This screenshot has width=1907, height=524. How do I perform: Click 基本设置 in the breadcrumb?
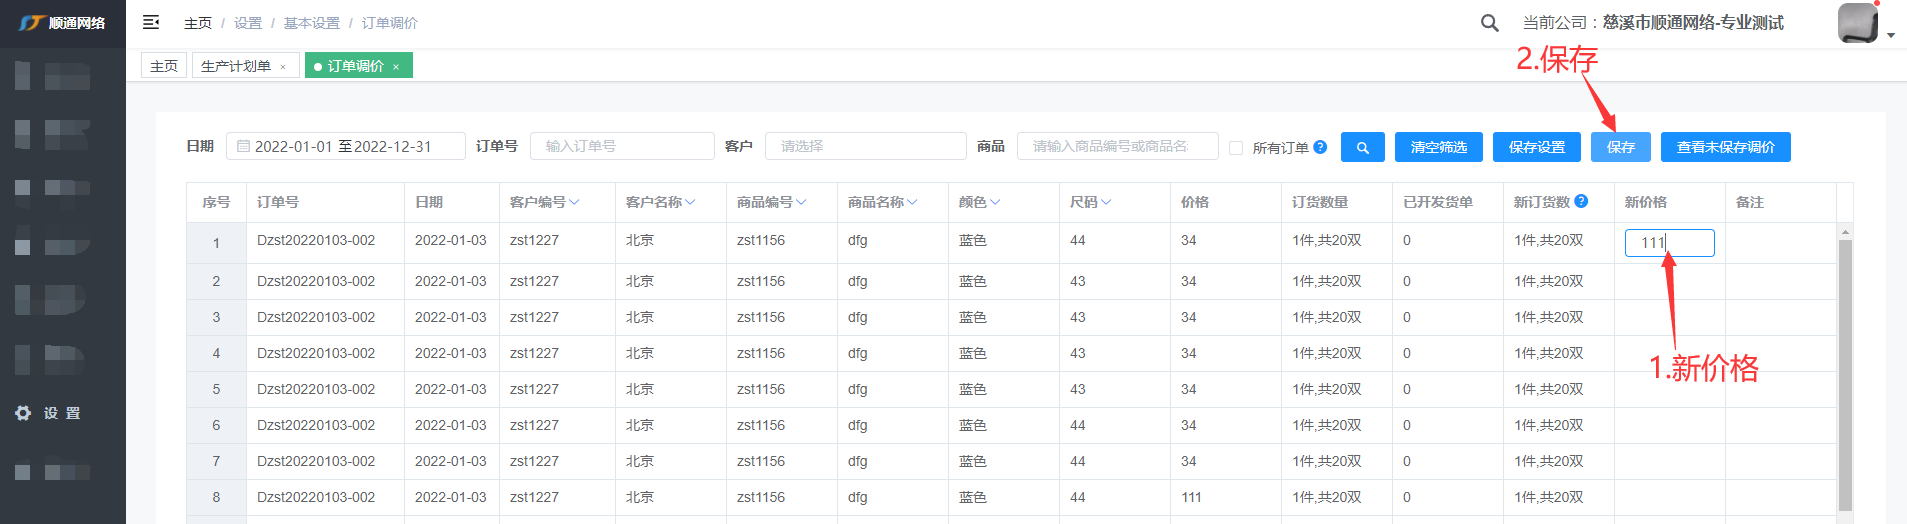(x=311, y=23)
